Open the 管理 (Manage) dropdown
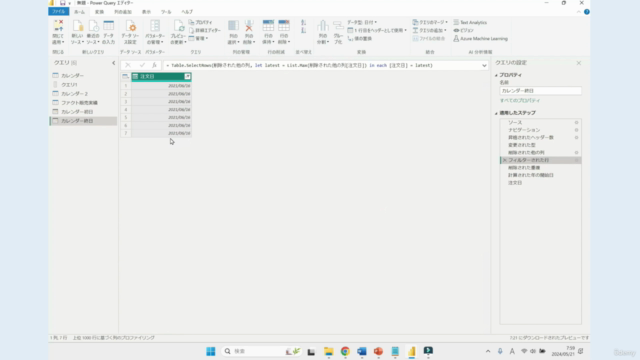640x360 pixels. pos(199,38)
